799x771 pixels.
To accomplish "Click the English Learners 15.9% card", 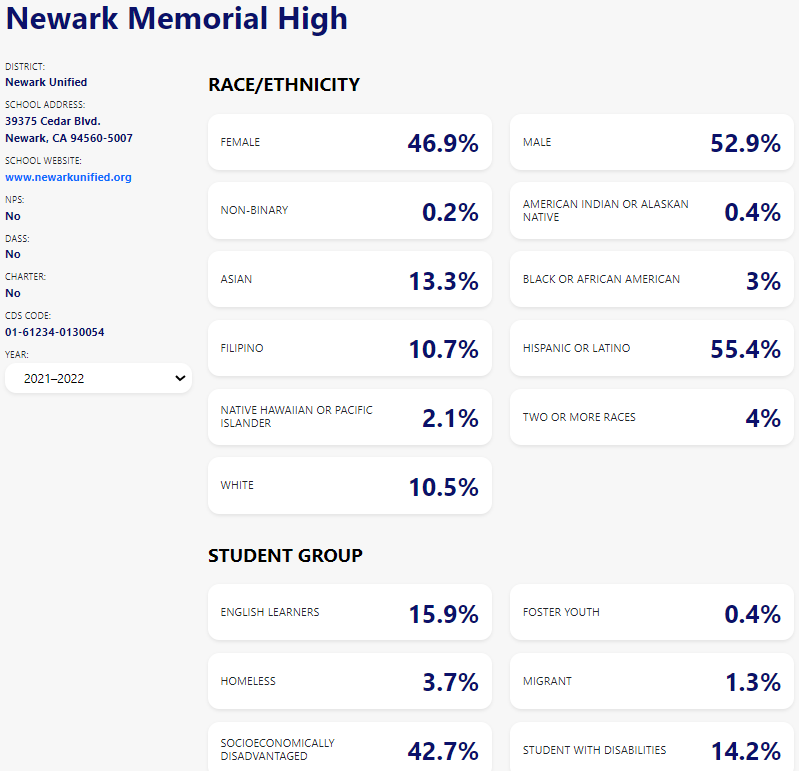I will [x=349, y=612].
